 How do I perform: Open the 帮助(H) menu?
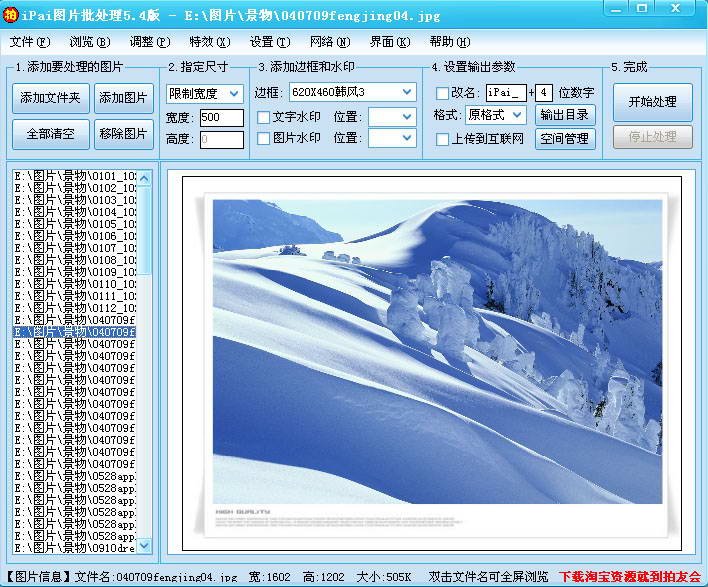(x=450, y=42)
